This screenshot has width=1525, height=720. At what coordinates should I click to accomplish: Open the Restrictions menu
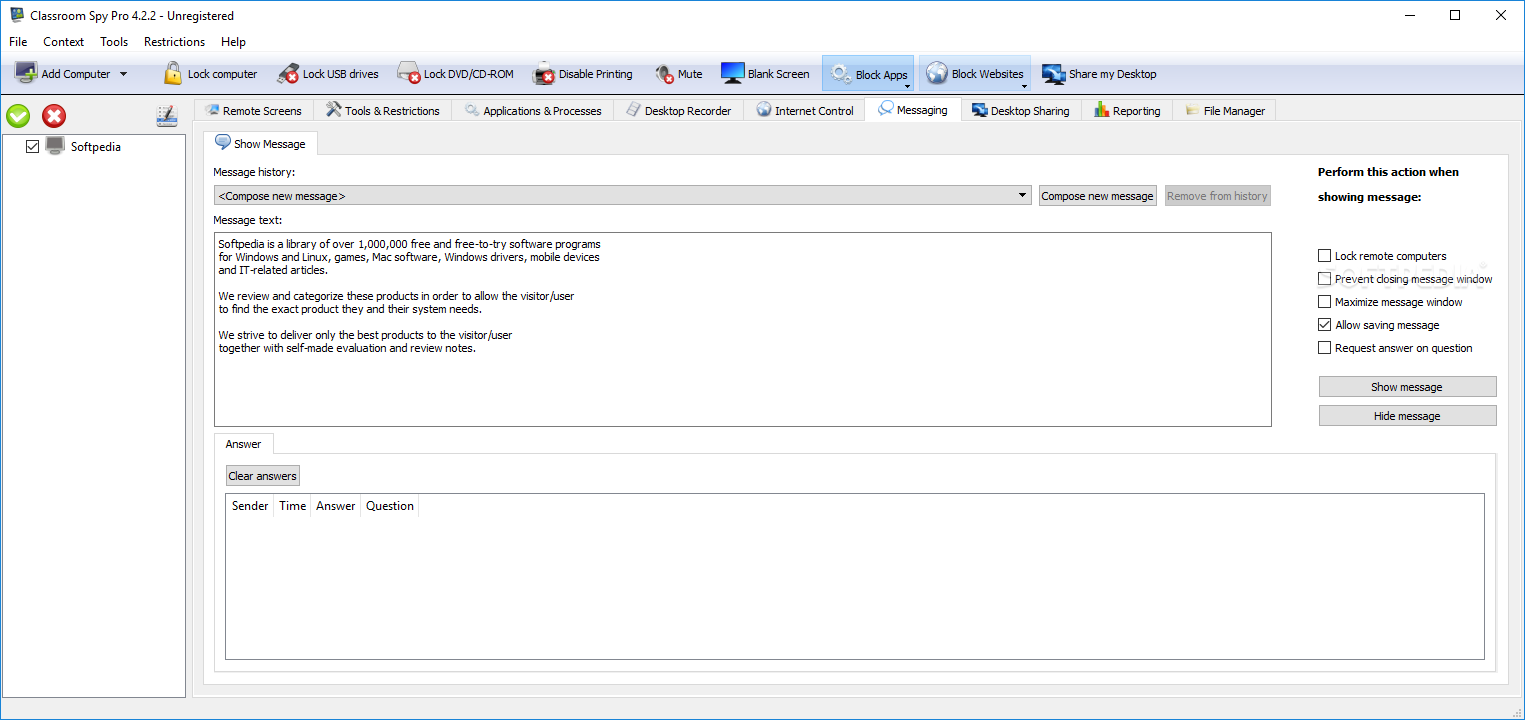pyautogui.click(x=174, y=42)
